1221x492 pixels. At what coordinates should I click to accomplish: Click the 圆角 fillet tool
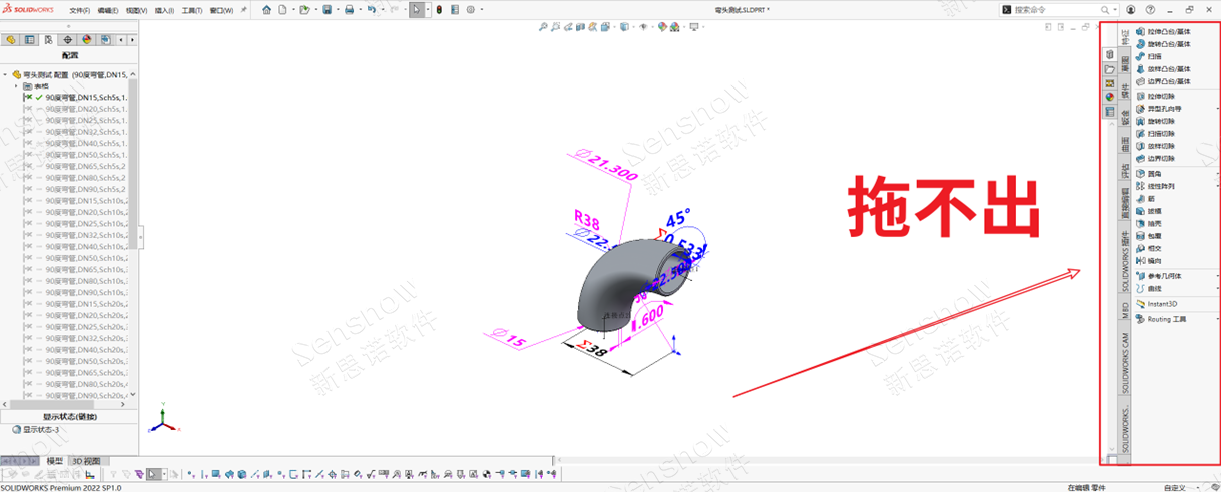point(1154,173)
